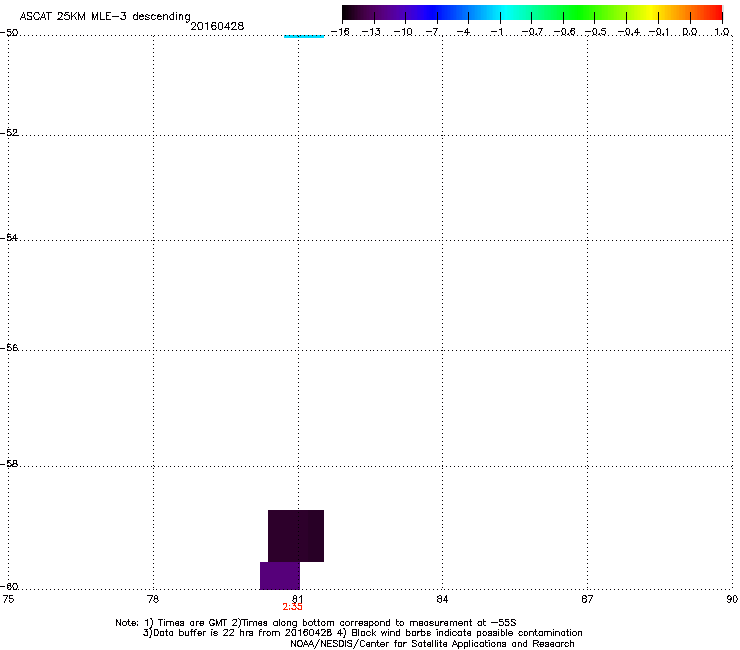Click the -16 color scale label
The height and width of the screenshot is (650, 740).
coord(339,32)
